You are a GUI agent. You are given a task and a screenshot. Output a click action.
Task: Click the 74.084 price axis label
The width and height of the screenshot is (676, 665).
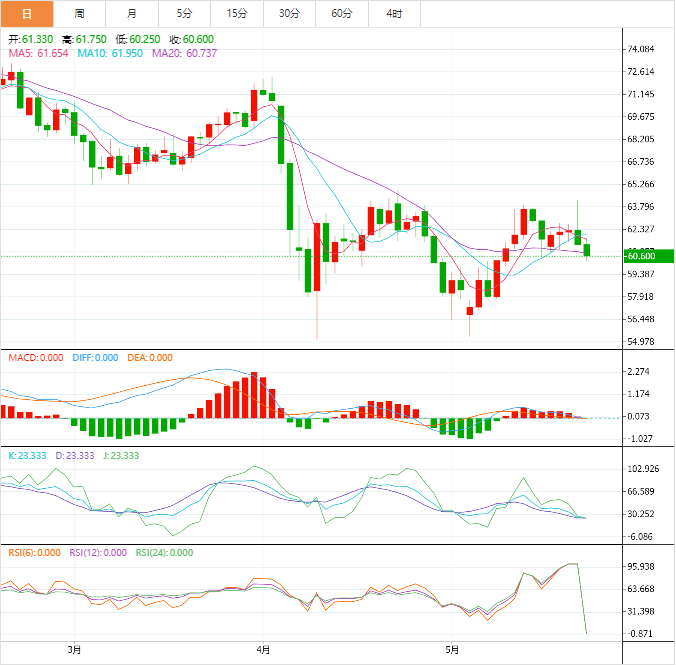641,49
